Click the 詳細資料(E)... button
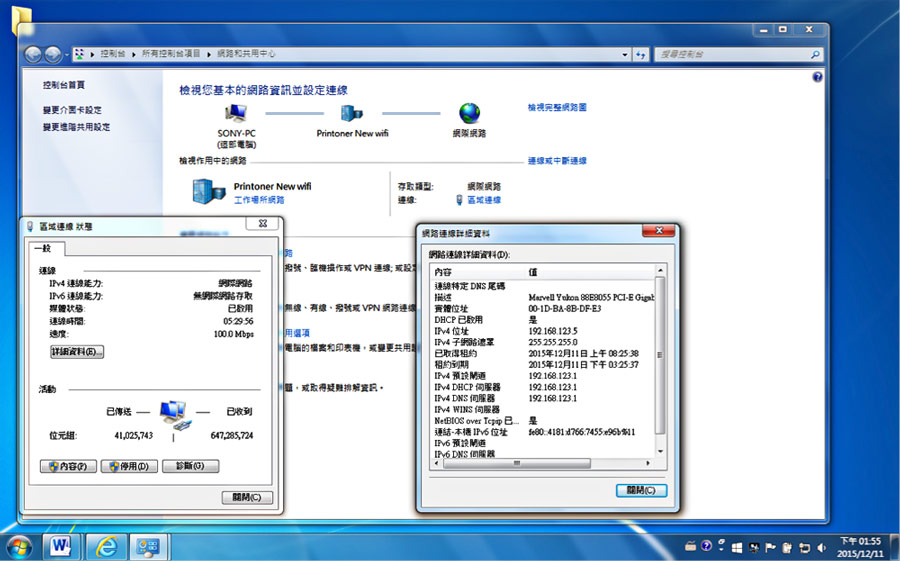Image resolution: width=900 pixels, height=561 pixels. point(77,351)
